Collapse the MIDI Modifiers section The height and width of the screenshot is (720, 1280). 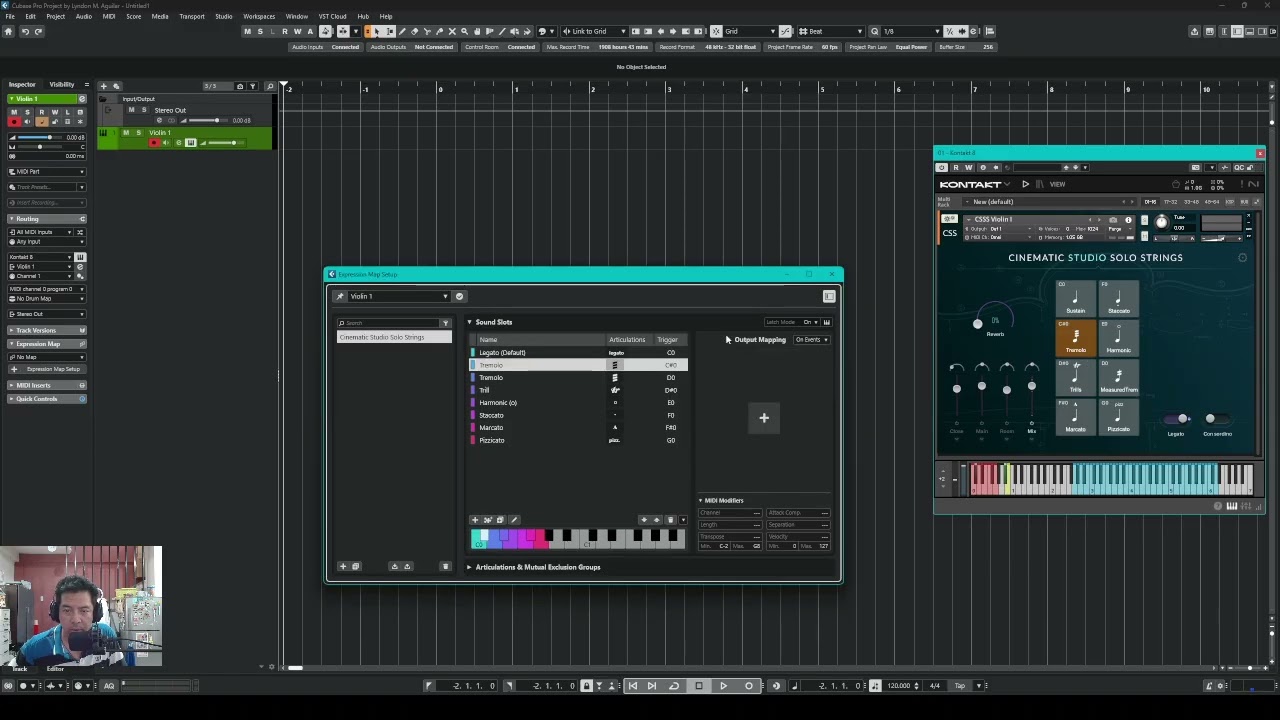(x=700, y=500)
